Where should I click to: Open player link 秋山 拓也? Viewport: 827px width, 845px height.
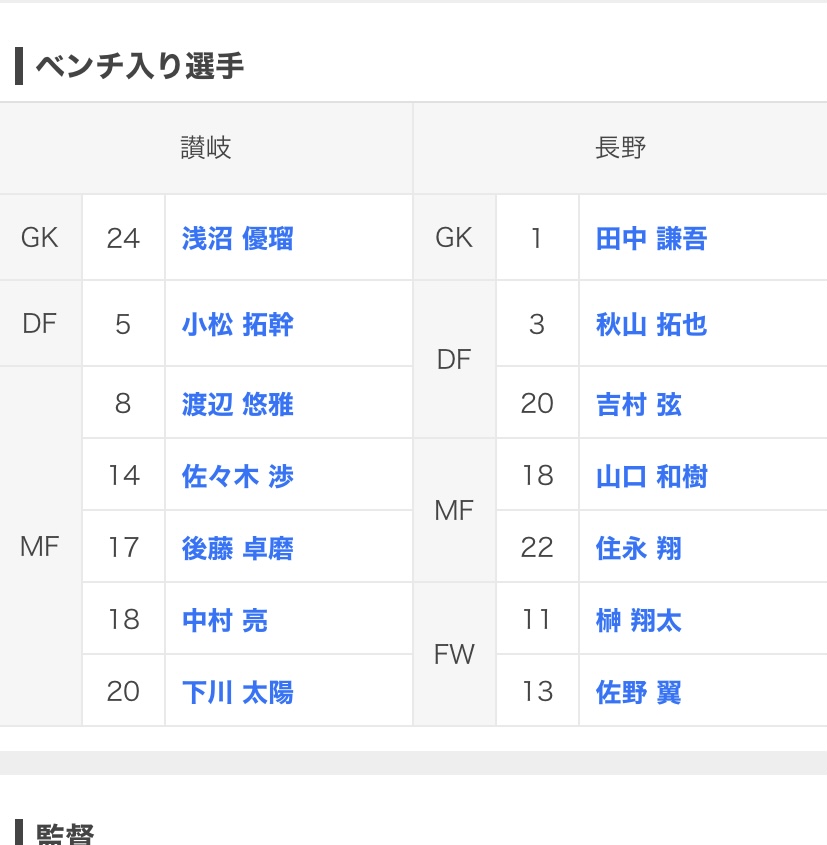[651, 324]
